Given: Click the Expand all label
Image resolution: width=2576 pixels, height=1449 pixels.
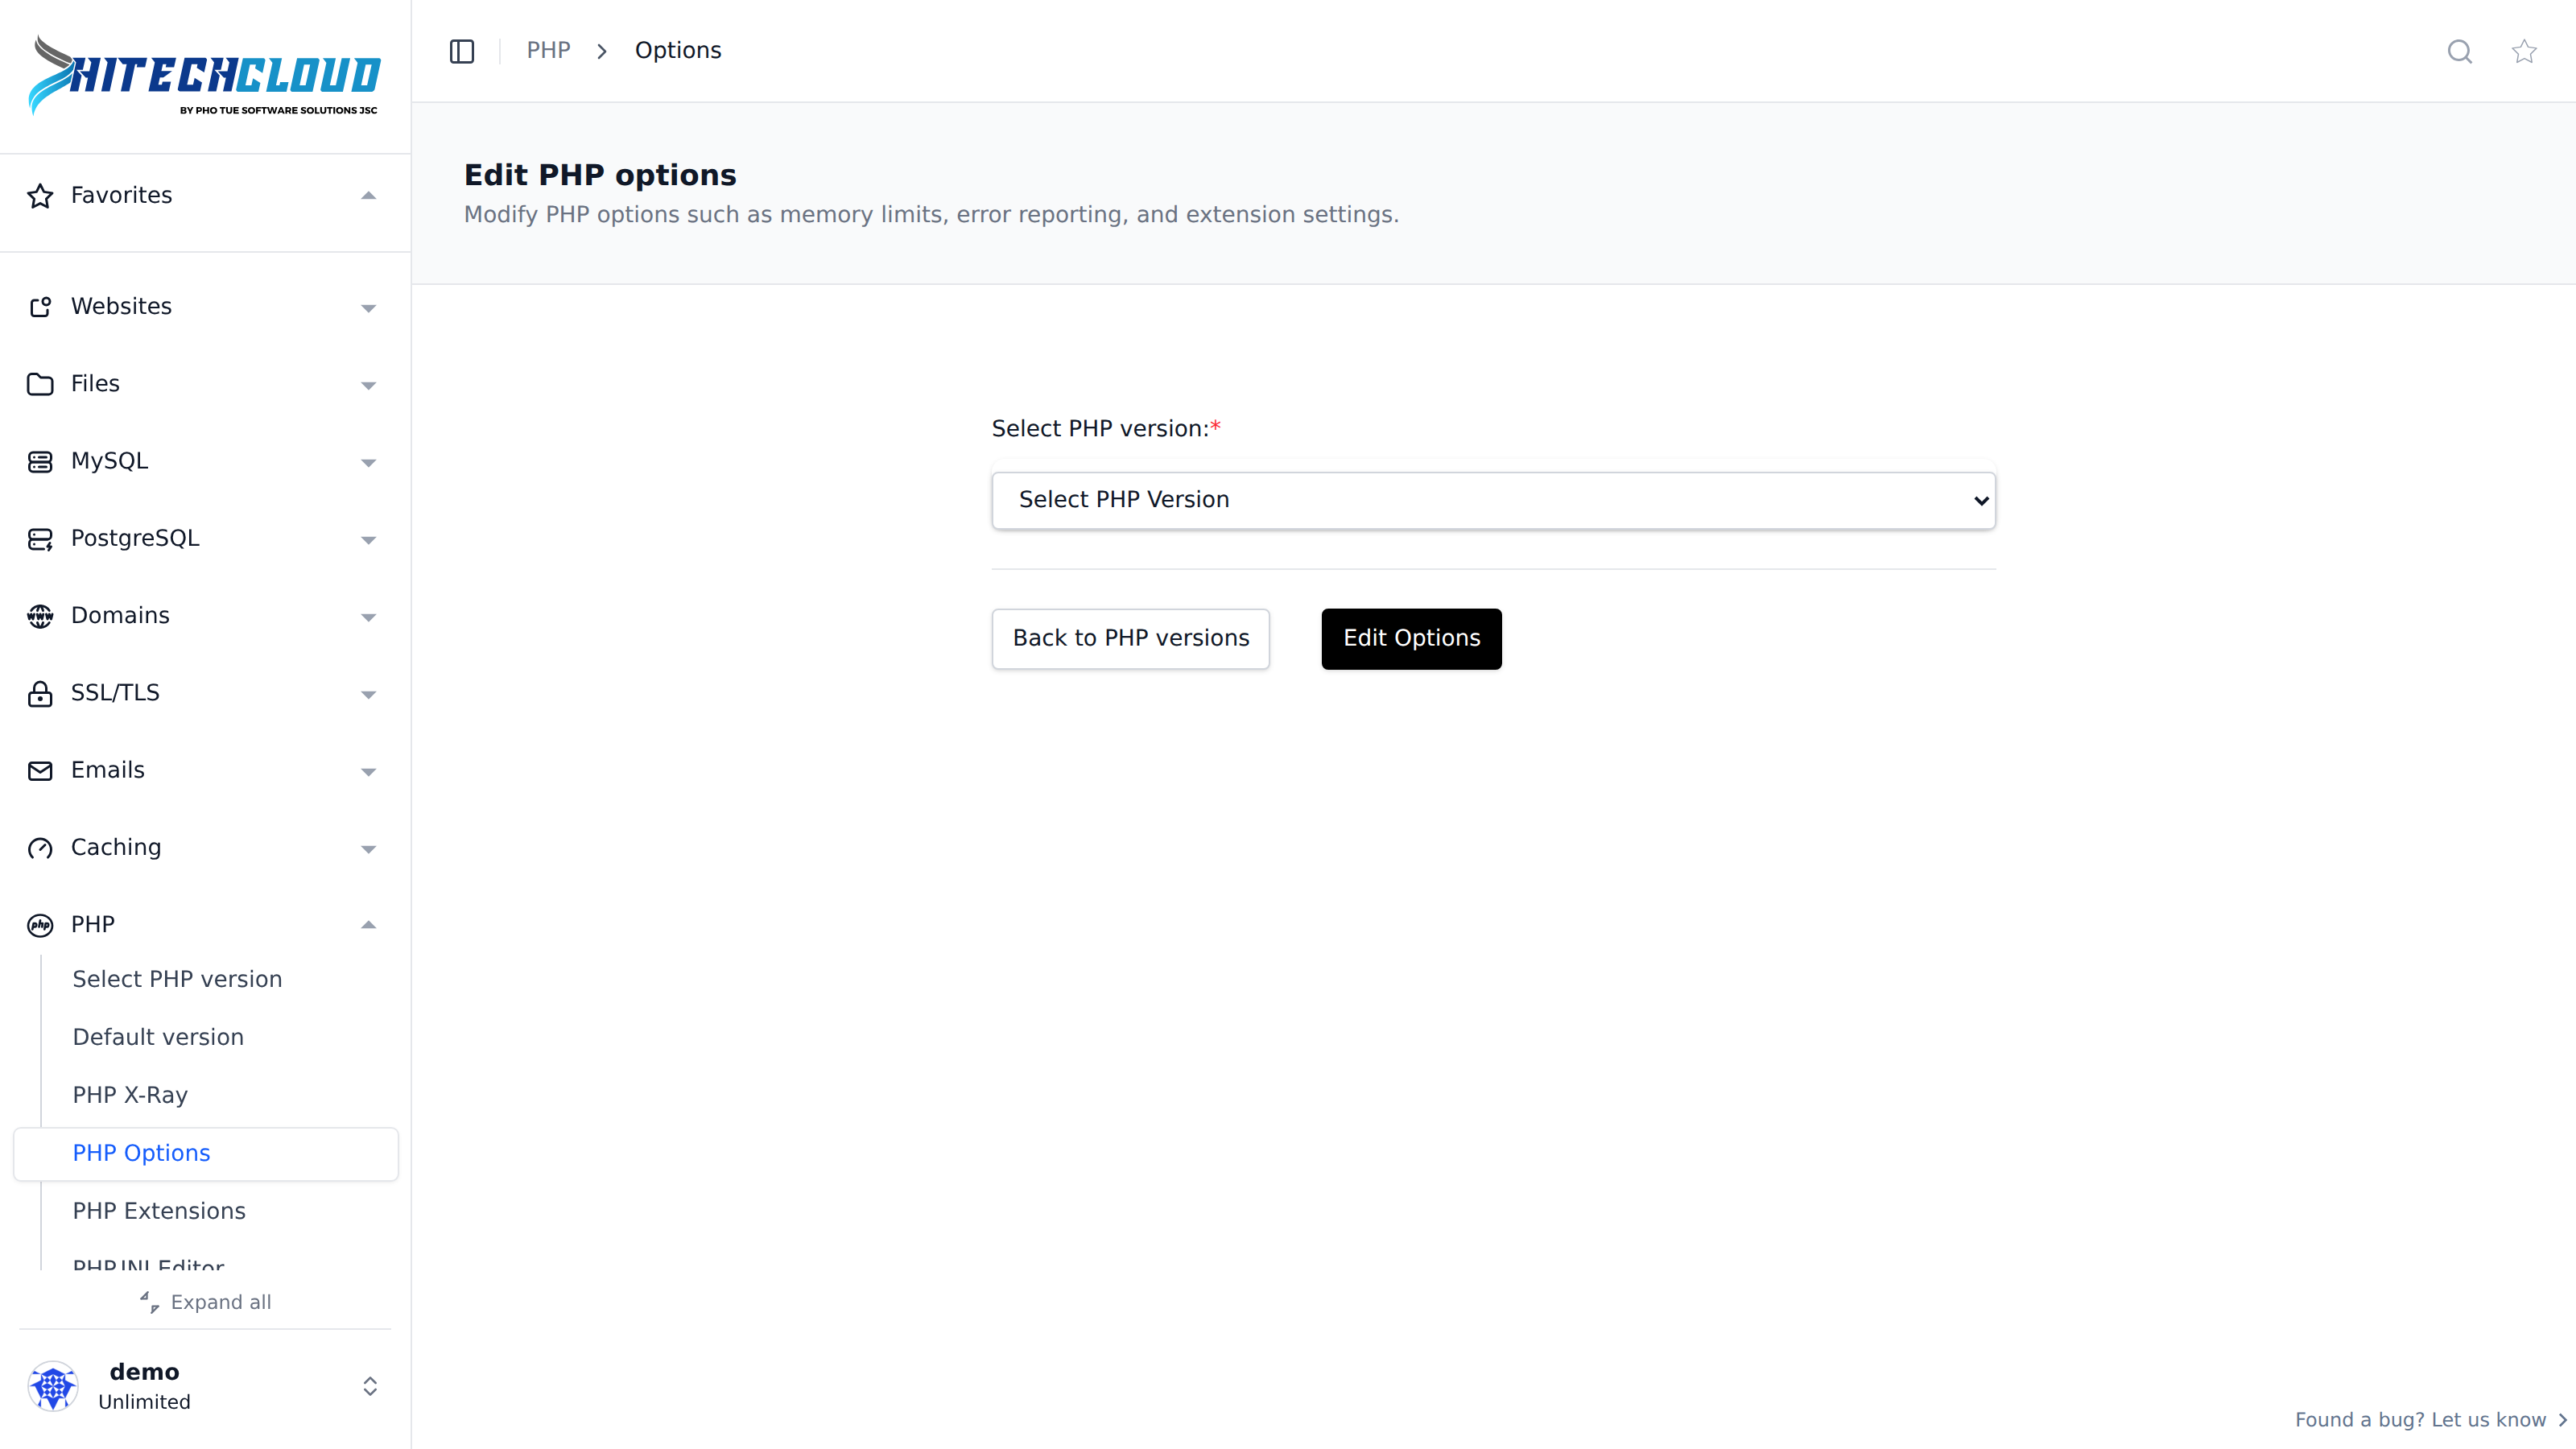Looking at the screenshot, I should coord(221,1302).
